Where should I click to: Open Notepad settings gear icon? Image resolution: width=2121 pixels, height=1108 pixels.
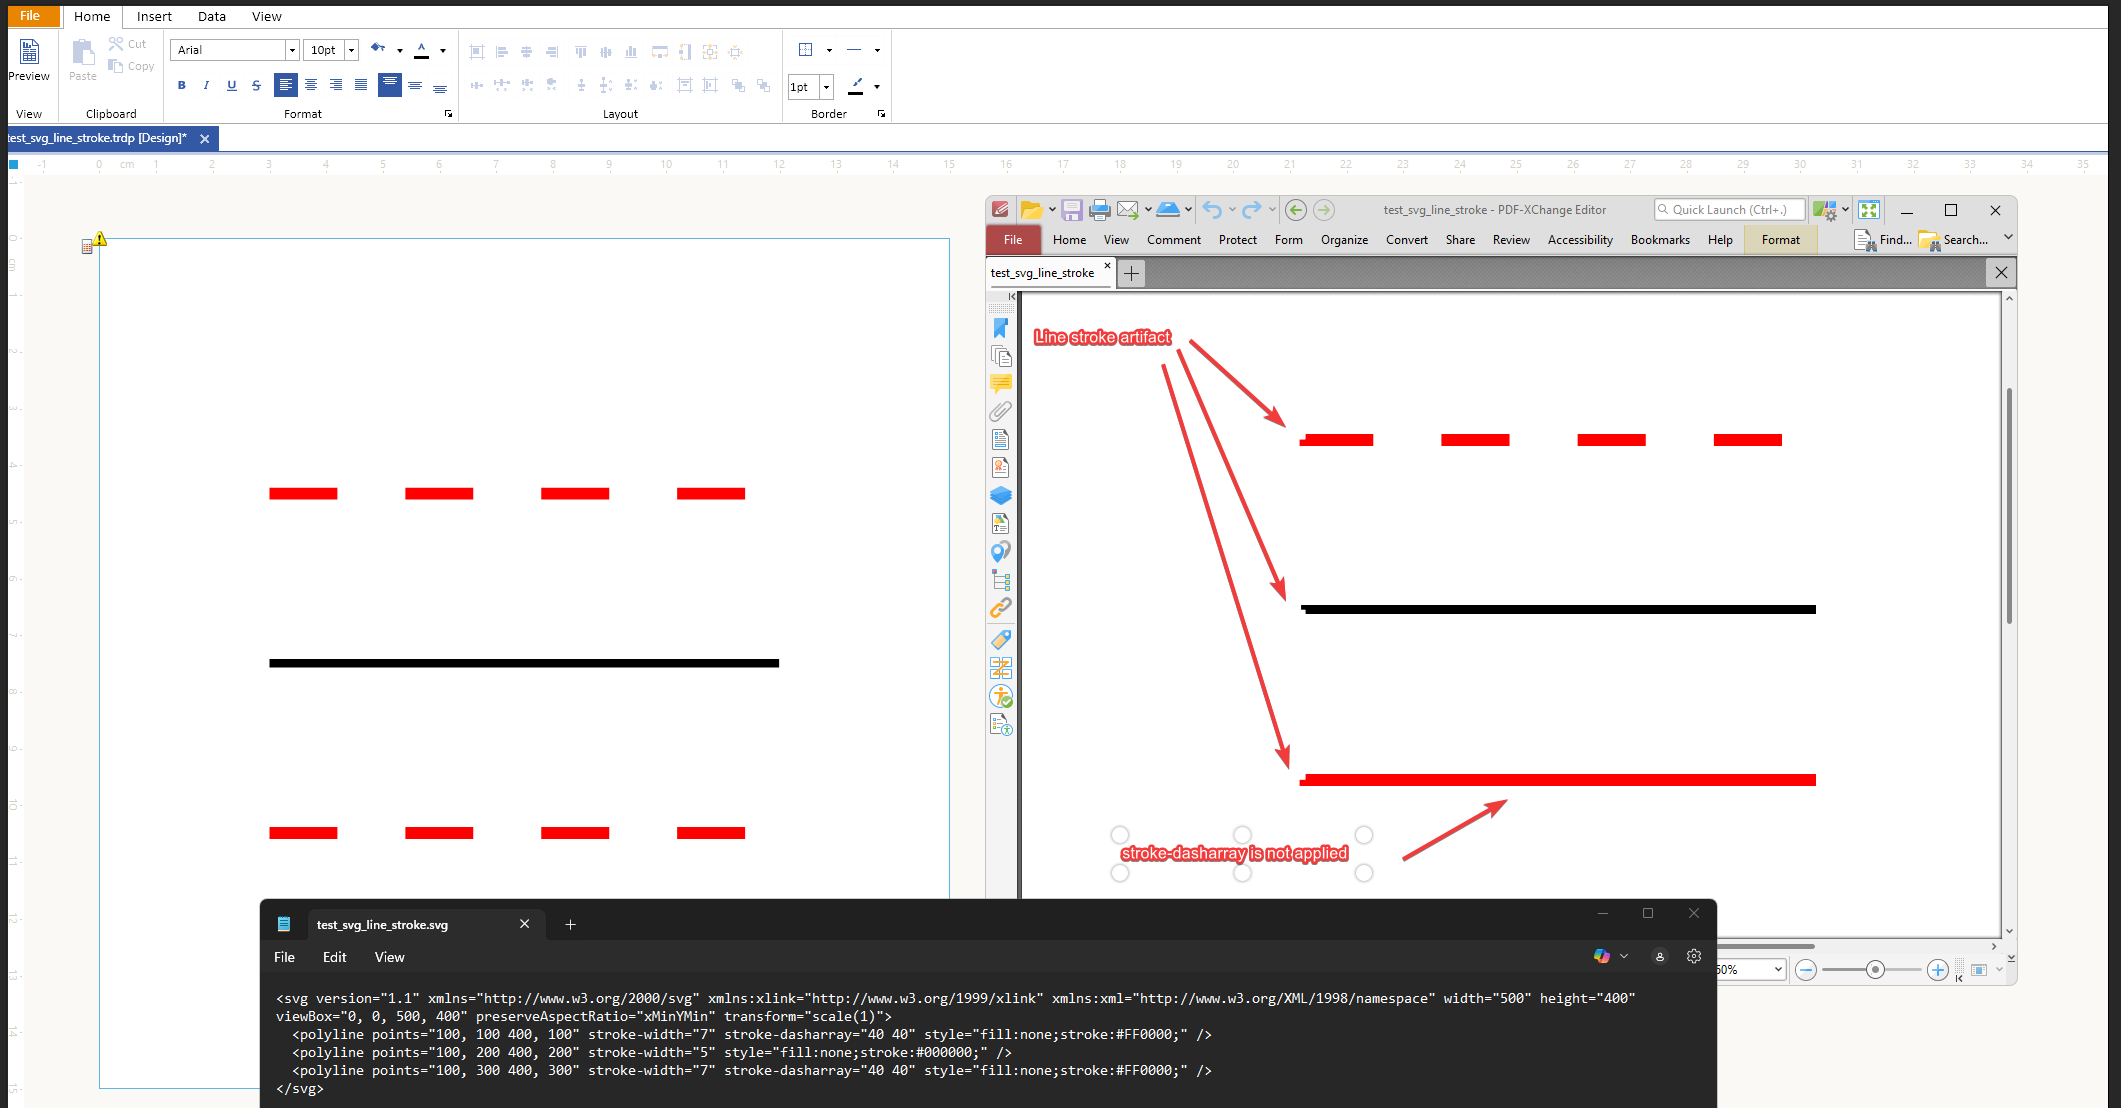(x=1694, y=956)
